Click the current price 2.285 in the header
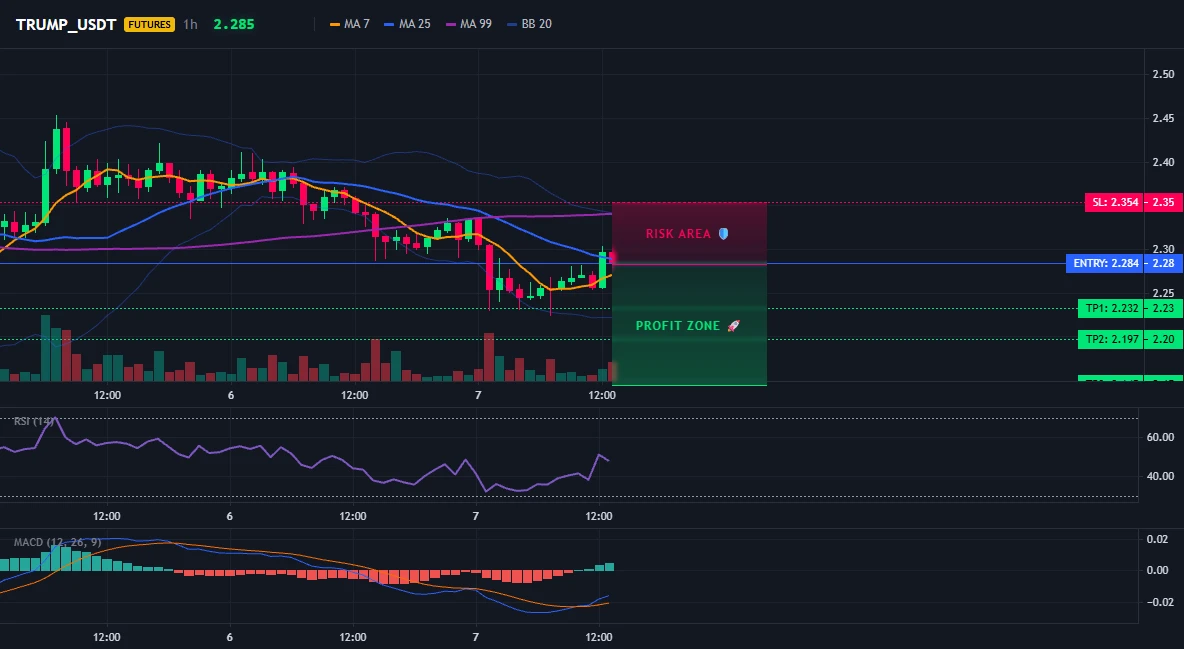The image size is (1184, 649). 233,24
